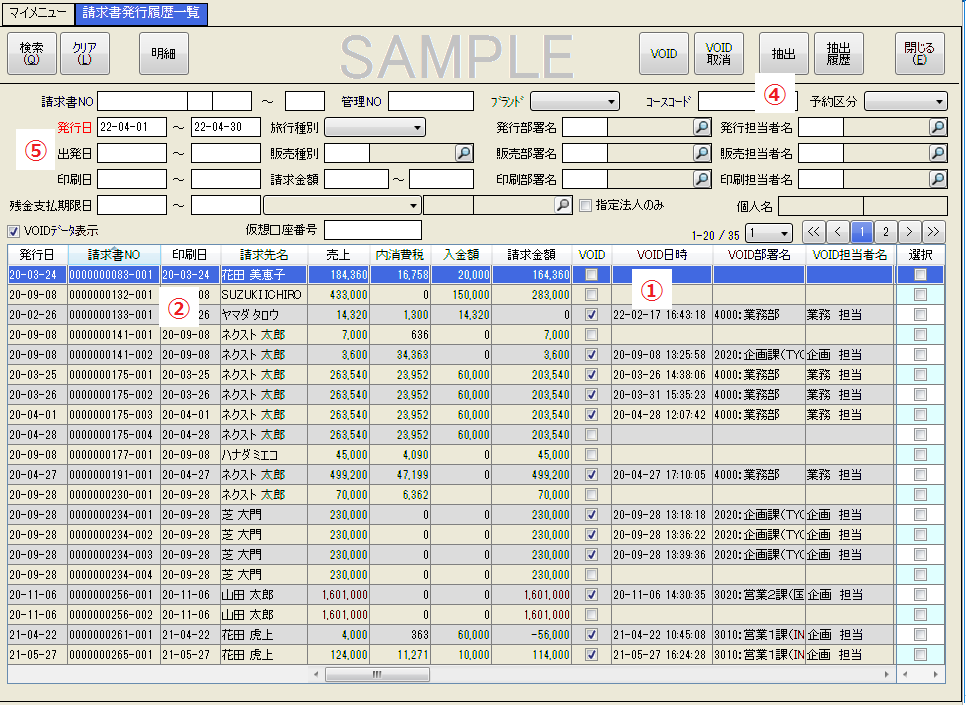Jump to last page with >> button
966x715 pixels.
pos(933,232)
